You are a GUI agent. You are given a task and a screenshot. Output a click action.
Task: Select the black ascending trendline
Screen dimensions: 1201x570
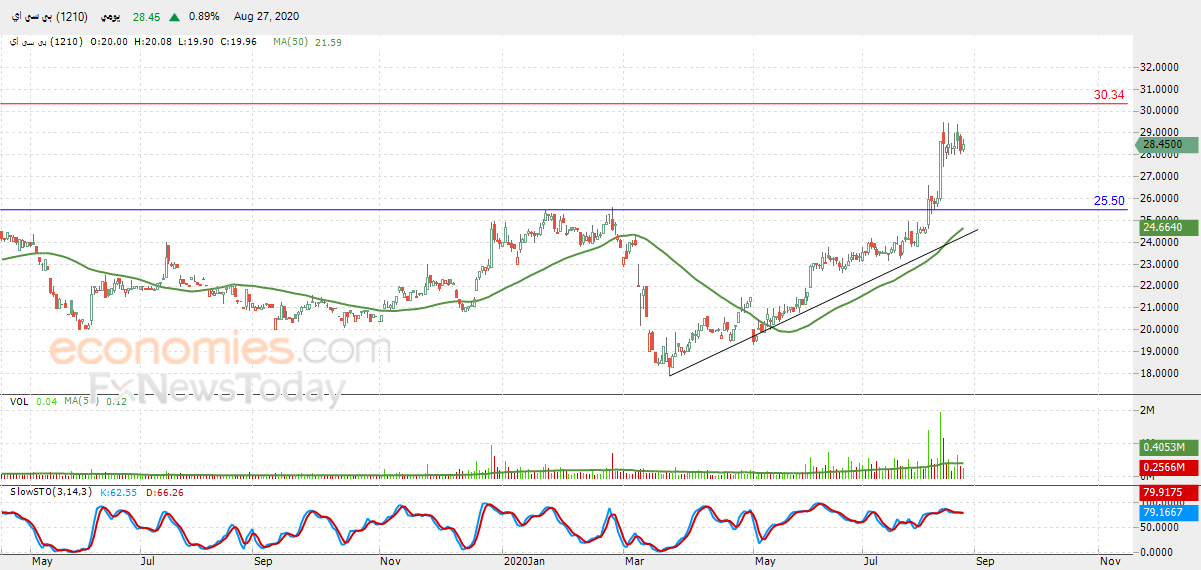[x=823, y=302]
